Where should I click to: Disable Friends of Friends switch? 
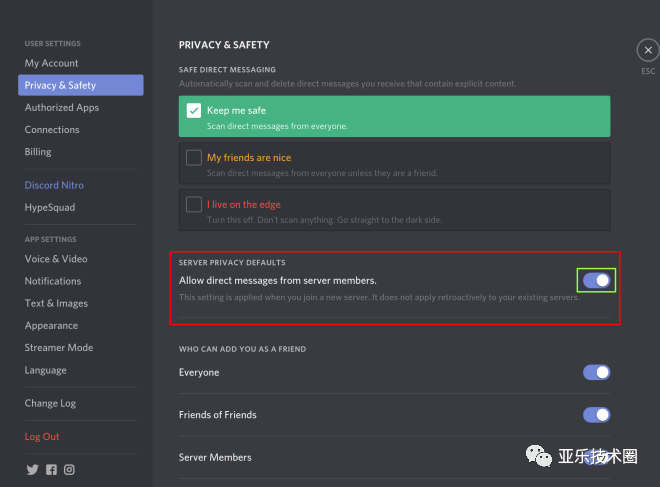[x=596, y=415]
